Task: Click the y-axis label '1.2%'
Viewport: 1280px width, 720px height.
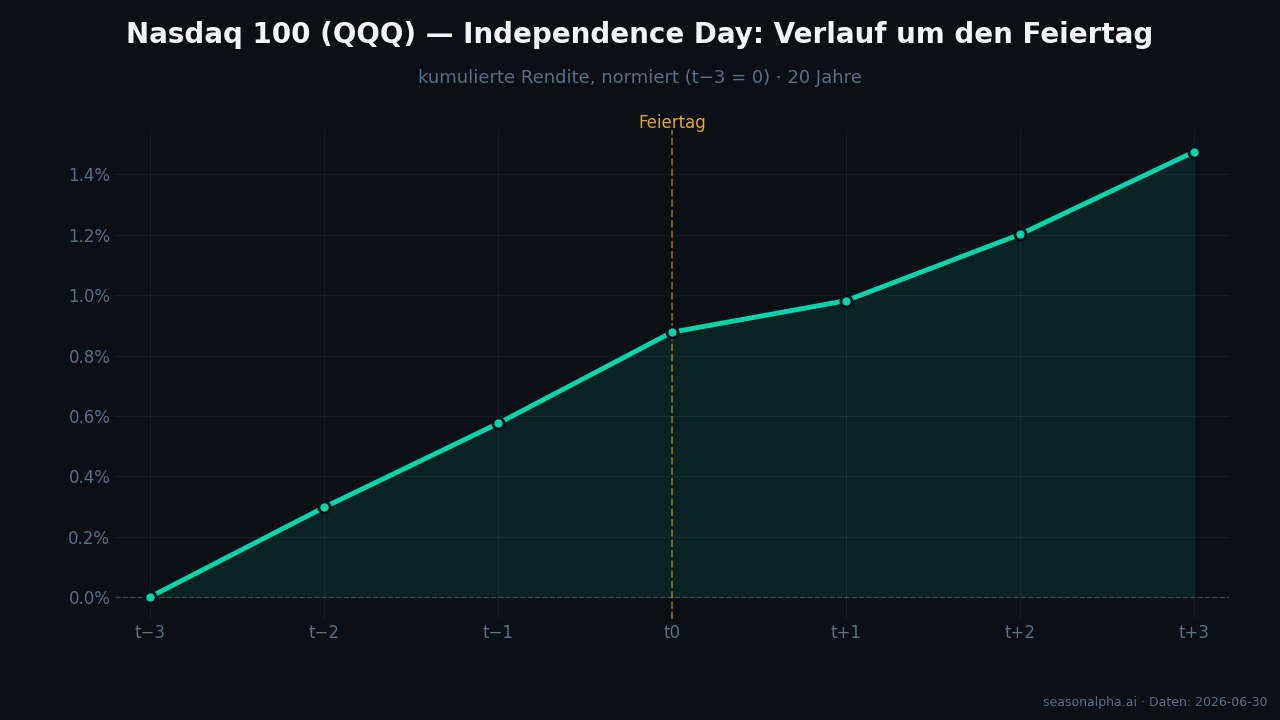Action: [x=89, y=235]
